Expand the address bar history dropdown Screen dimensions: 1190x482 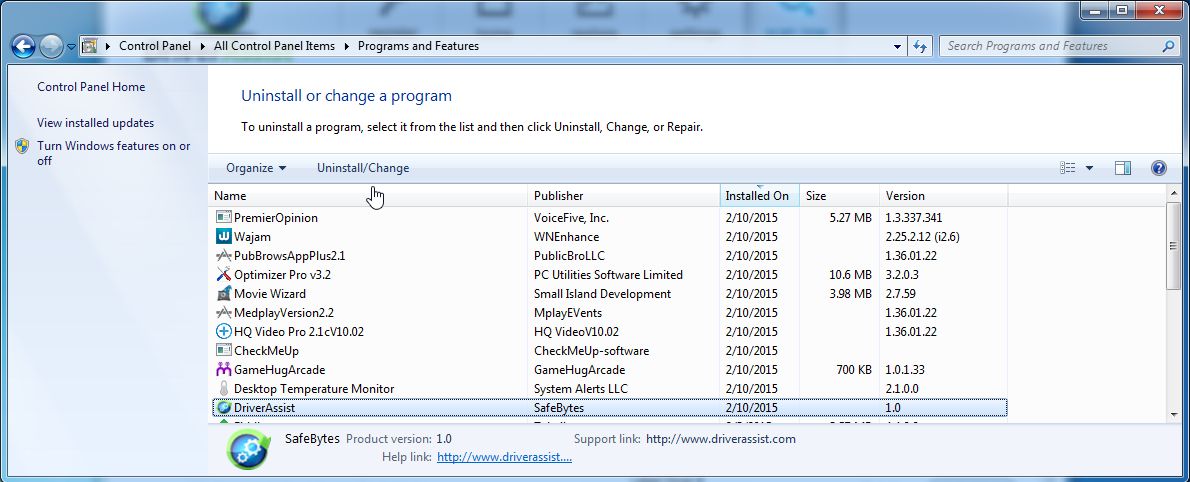point(898,46)
